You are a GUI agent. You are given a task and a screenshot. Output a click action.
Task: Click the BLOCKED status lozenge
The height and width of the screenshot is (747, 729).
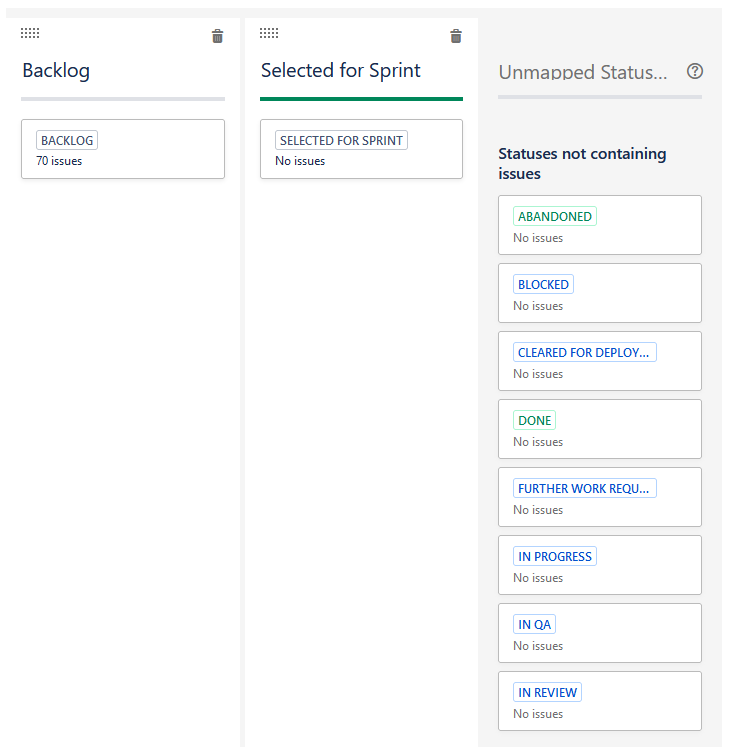tap(543, 284)
